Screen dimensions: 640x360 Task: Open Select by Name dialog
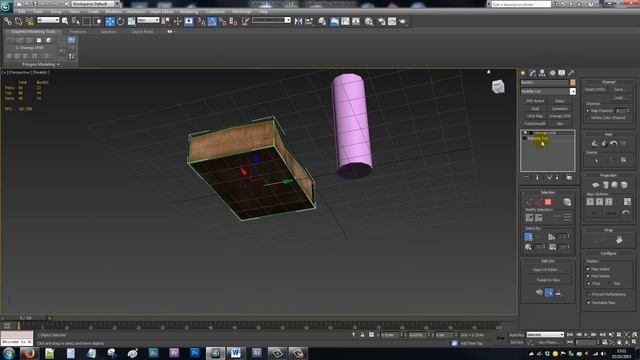76,21
